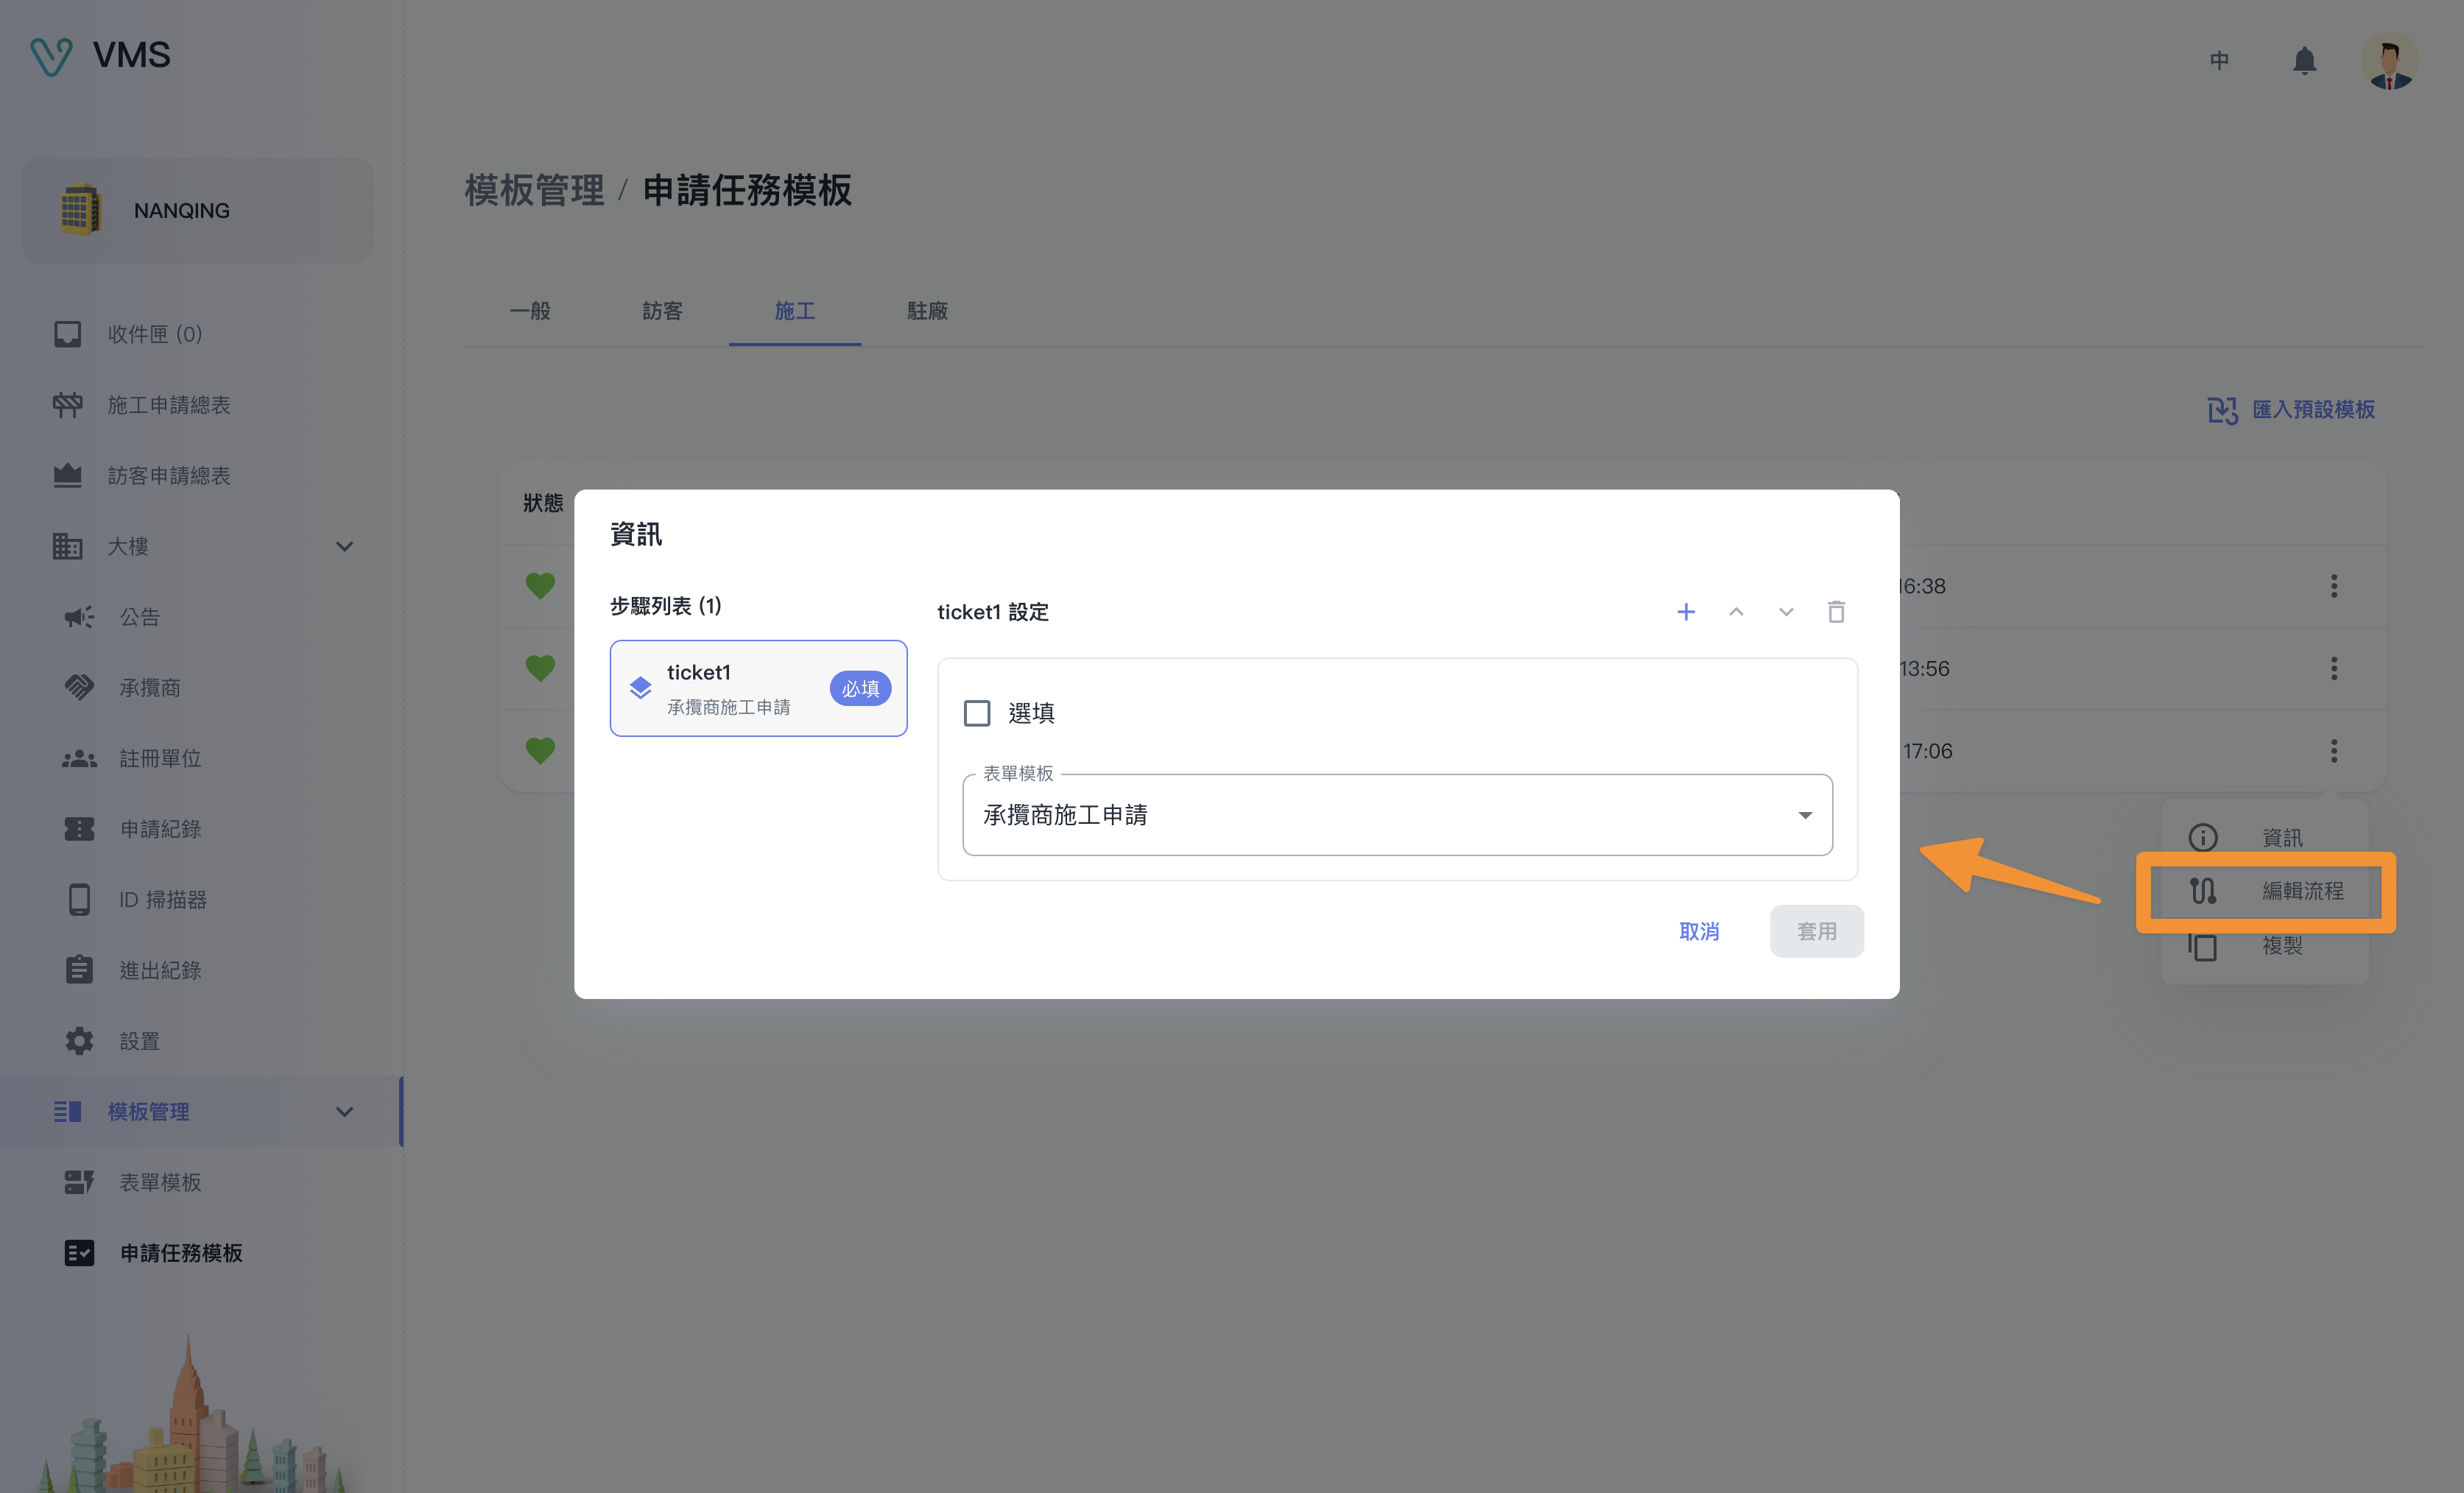Click 取消 to cancel
Image resolution: width=2464 pixels, height=1493 pixels.
(x=1699, y=931)
